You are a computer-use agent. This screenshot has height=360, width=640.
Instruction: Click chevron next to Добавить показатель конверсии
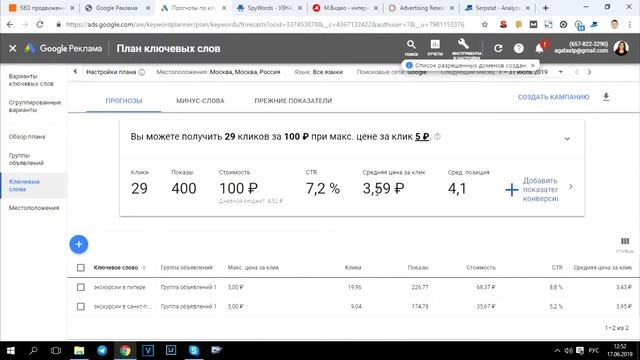pyautogui.click(x=571, y=187)
